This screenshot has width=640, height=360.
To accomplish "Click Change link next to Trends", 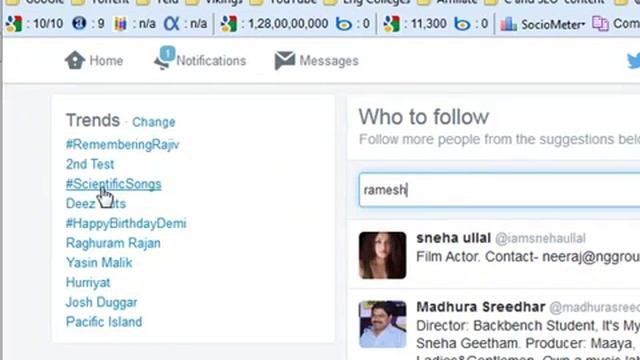I will point(153,122).
